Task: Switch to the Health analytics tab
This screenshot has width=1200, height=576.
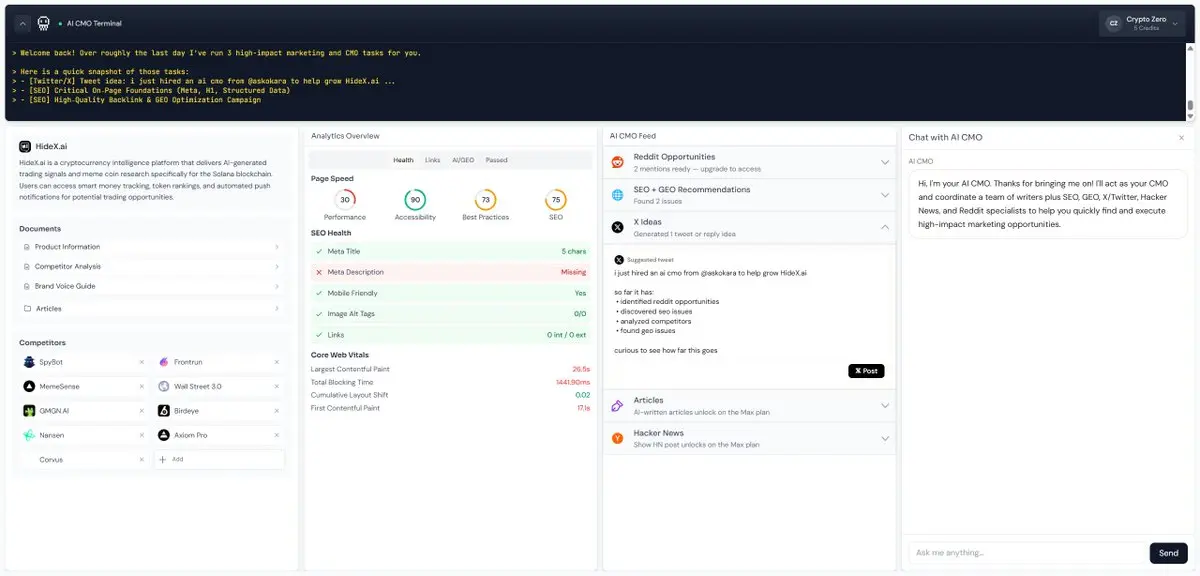Action: point(403,160)
